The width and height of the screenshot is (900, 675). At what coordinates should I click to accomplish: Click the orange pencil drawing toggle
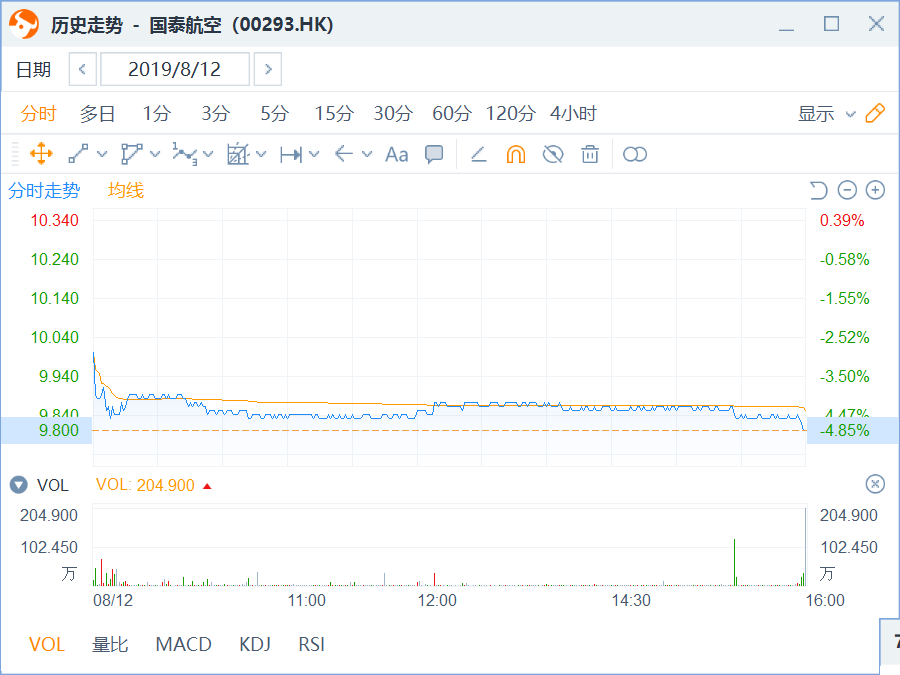(875, 113)
